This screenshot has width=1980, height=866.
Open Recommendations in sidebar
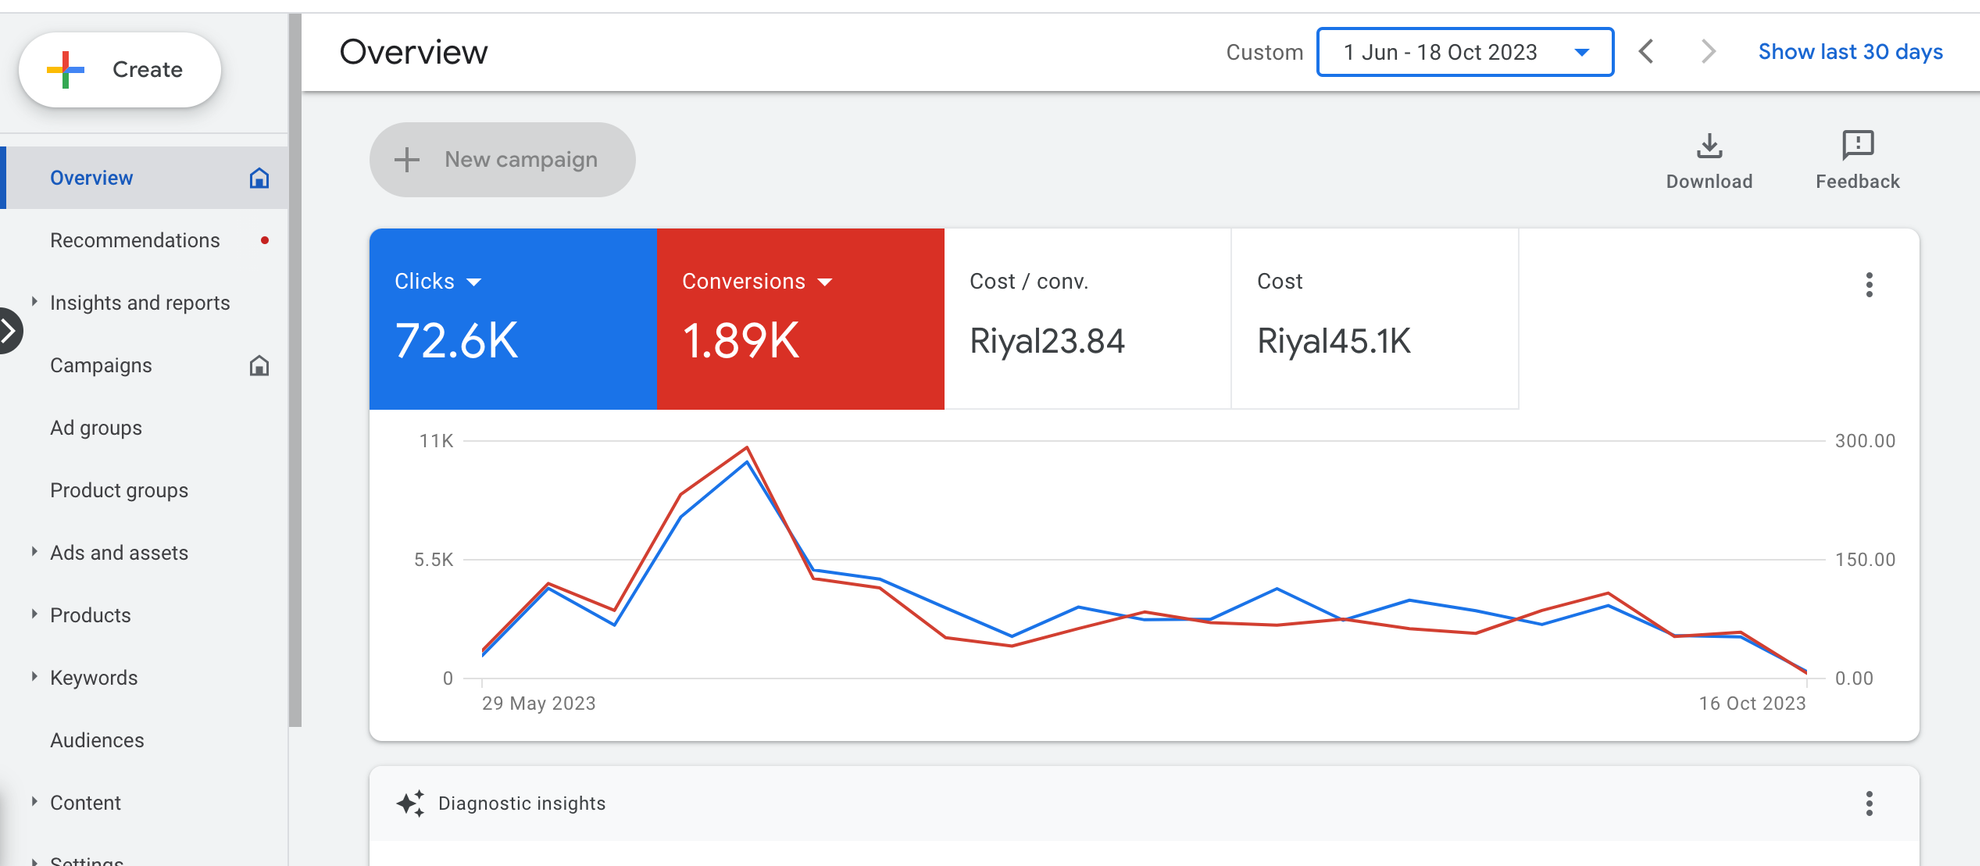click(135, 241)
